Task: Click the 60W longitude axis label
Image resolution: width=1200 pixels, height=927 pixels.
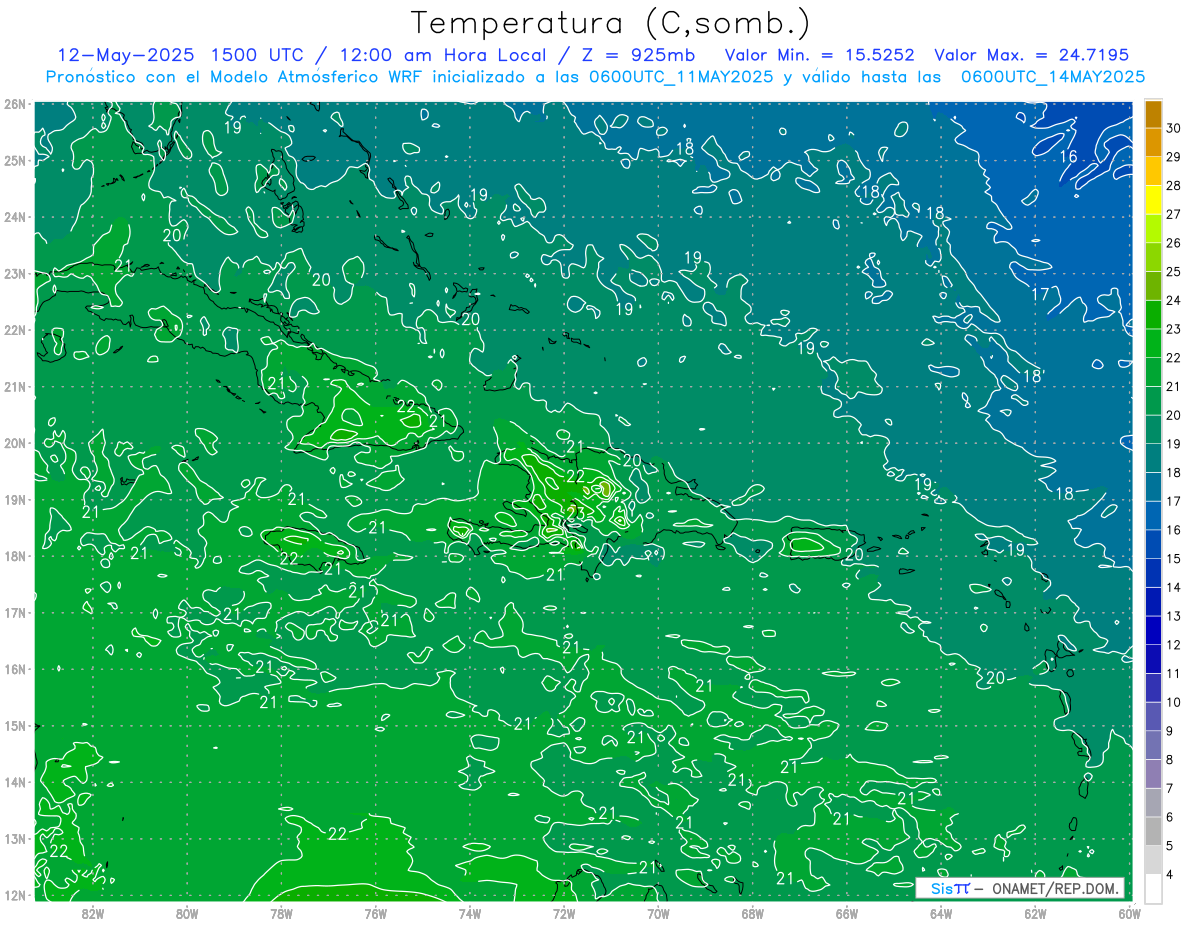Action: click(1129, 913)
